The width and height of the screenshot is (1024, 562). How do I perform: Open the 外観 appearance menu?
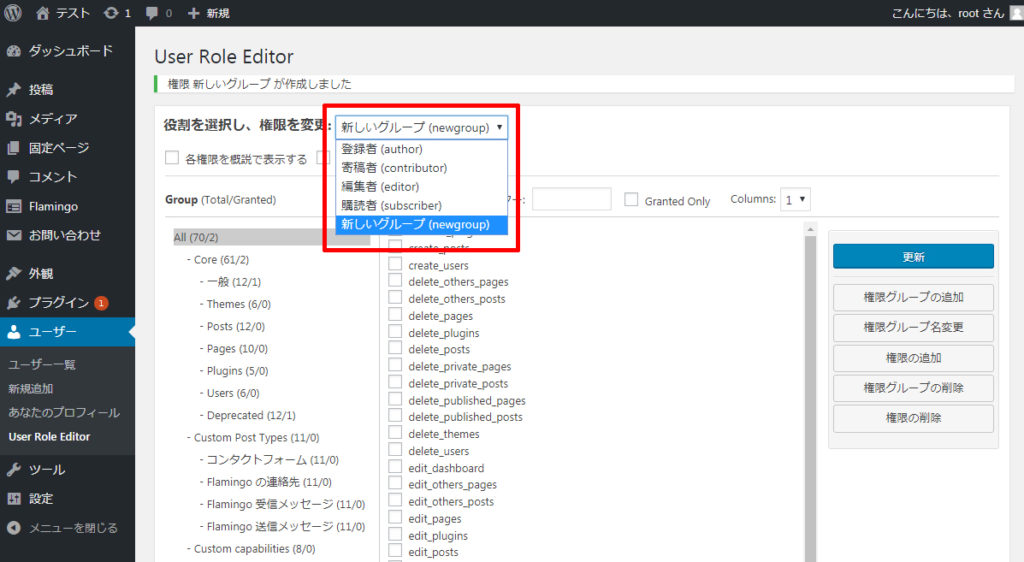point(41,273)
